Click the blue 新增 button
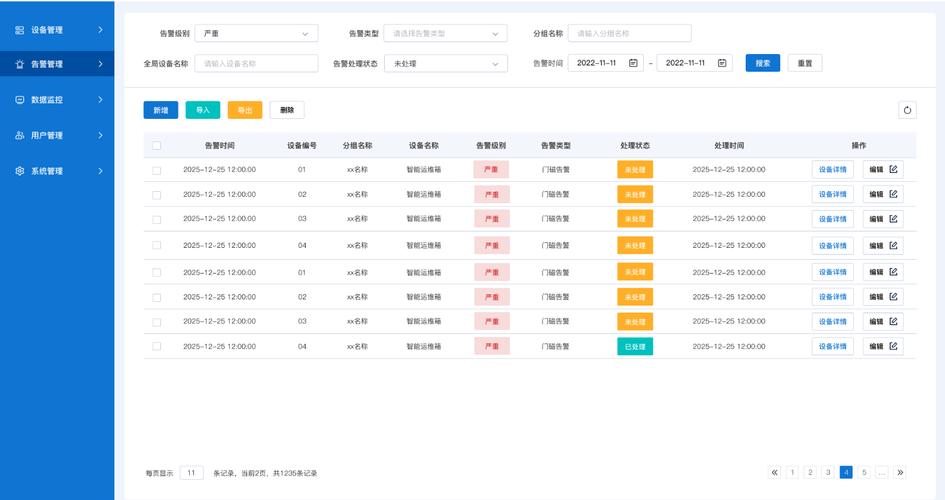Viewport: 945px width, 500px height. pos(161,110)
